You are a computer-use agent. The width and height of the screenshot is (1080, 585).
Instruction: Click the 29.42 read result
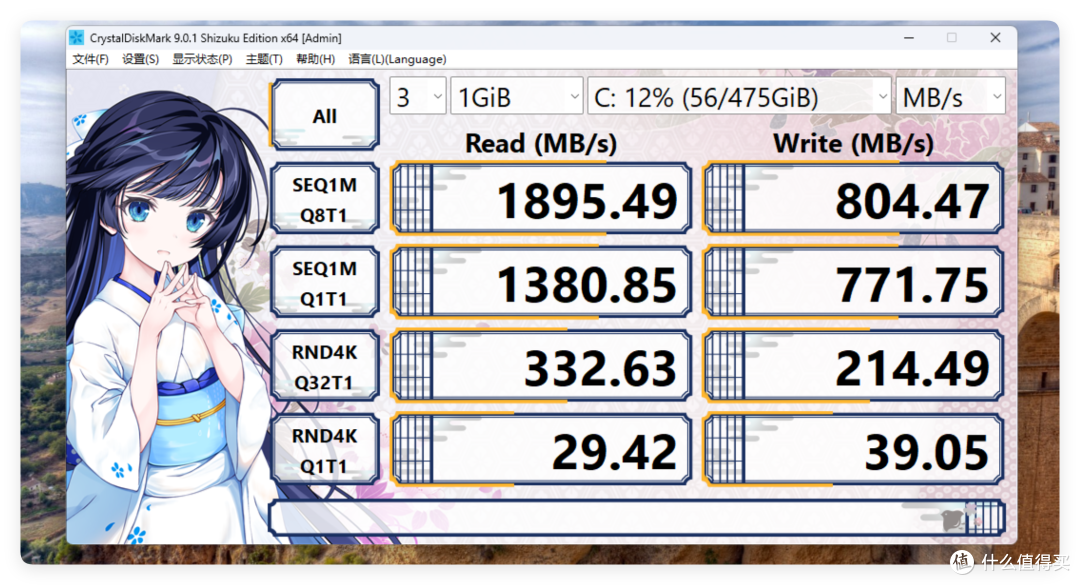pos(541,450)
